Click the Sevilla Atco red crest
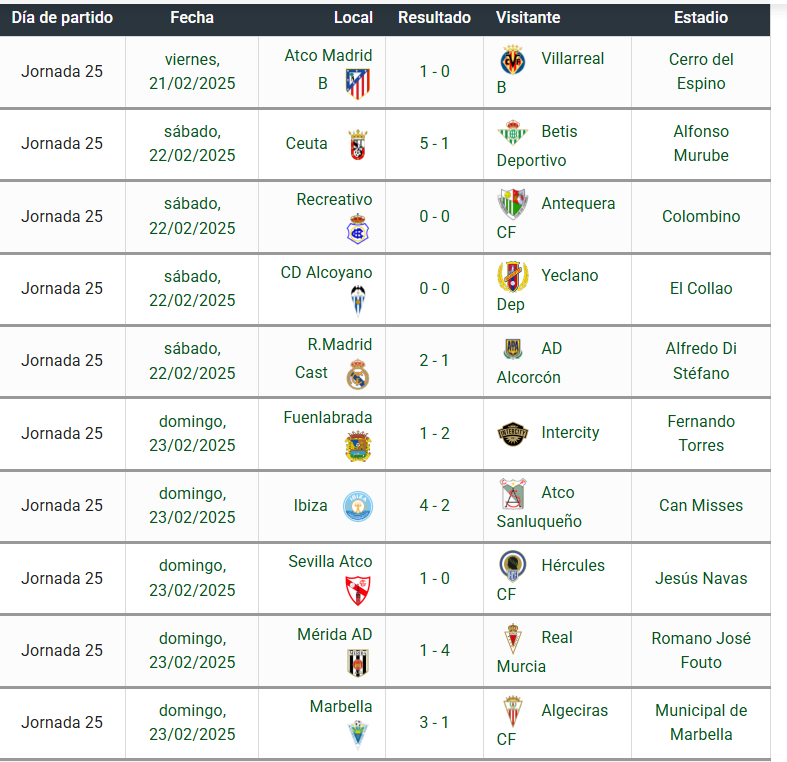Screen dimensions: 787x762 click(358, 591)
